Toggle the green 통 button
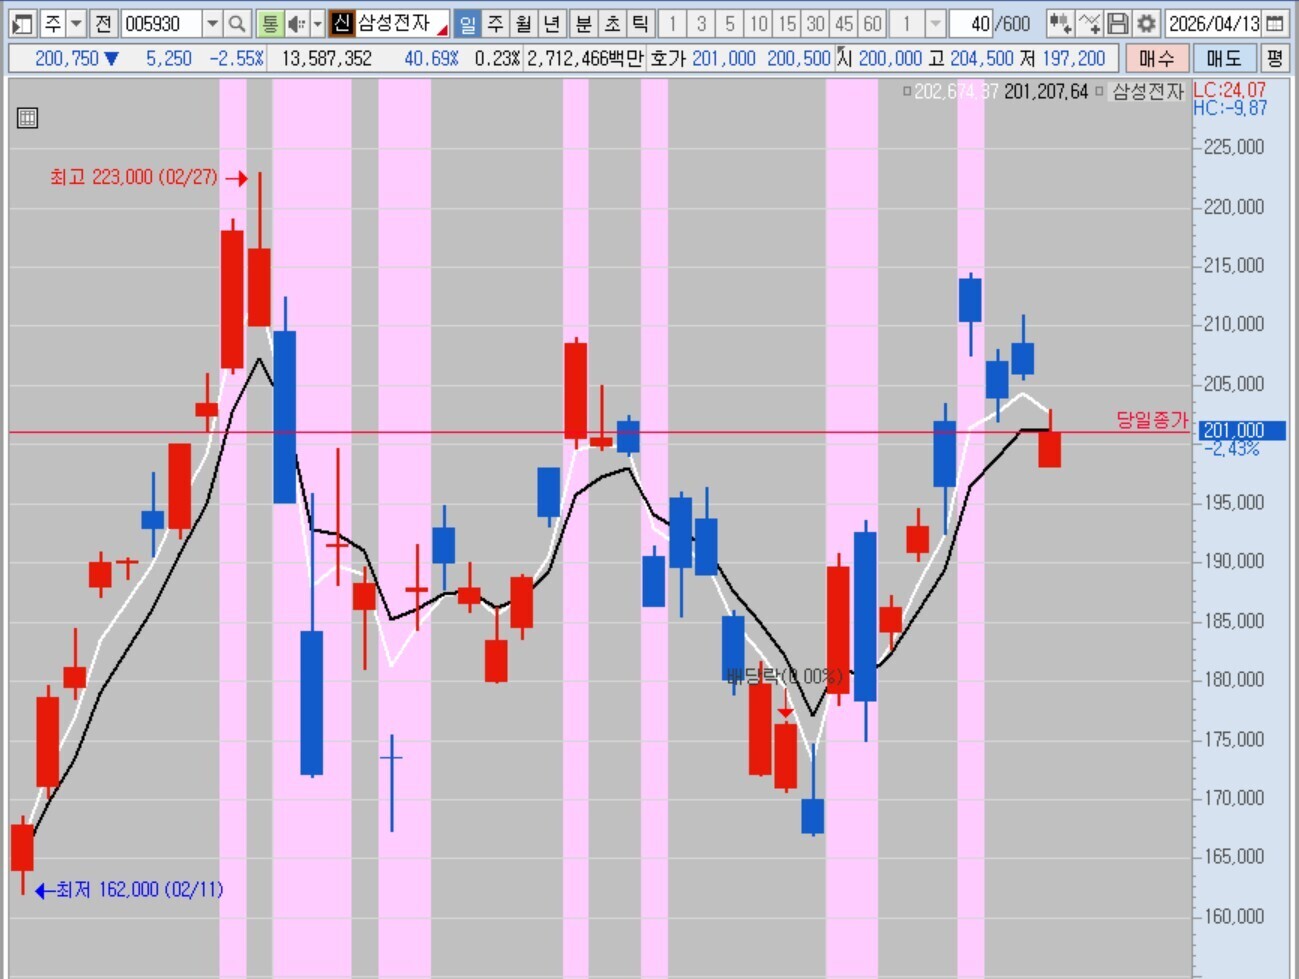 (269, 23)
